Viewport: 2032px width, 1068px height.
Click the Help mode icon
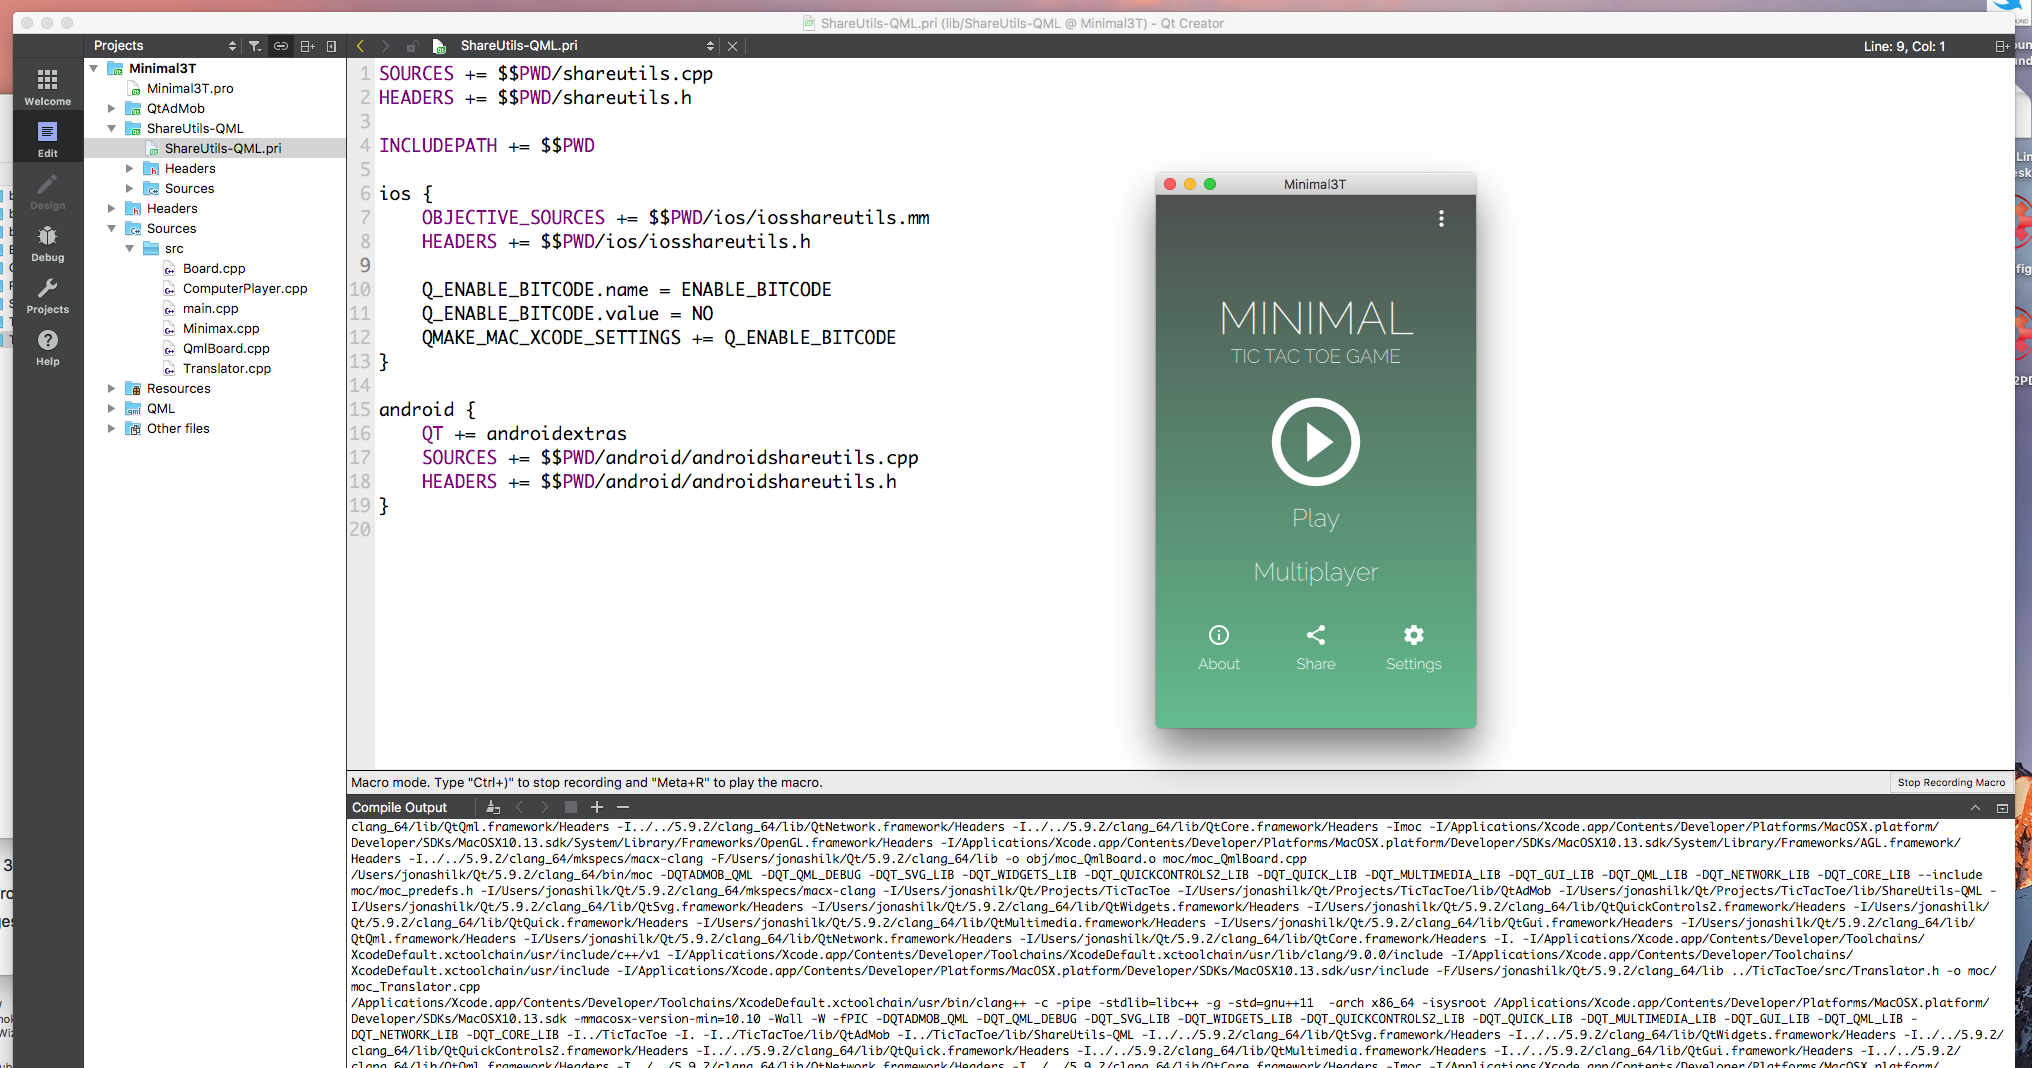tap(47, 347)
